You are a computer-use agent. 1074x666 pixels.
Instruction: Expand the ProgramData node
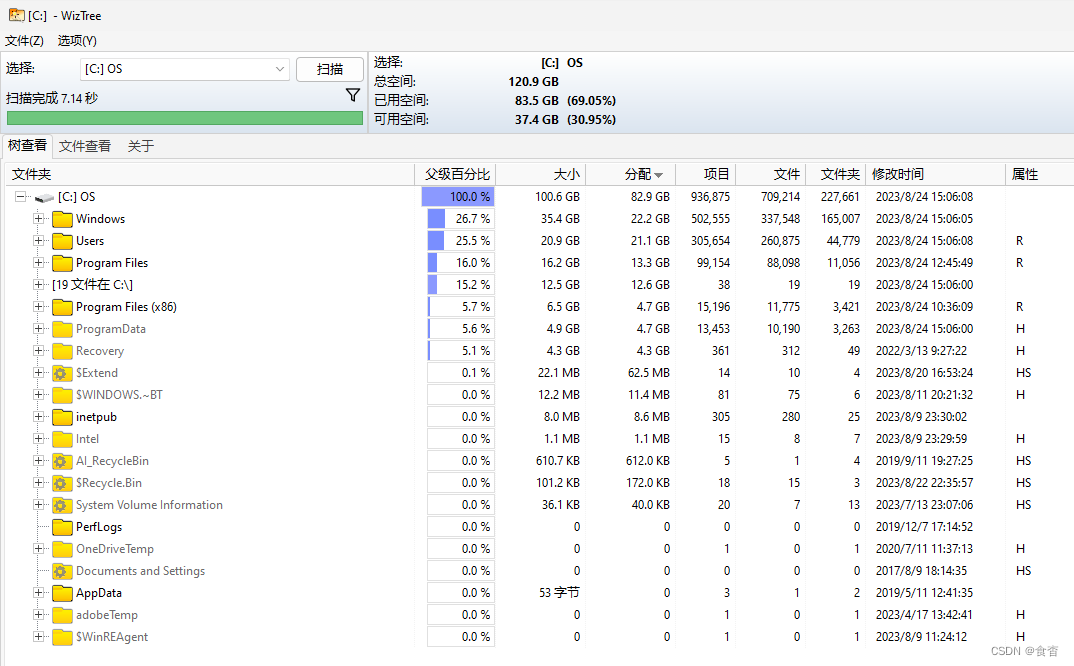click(x=39, y=328)
